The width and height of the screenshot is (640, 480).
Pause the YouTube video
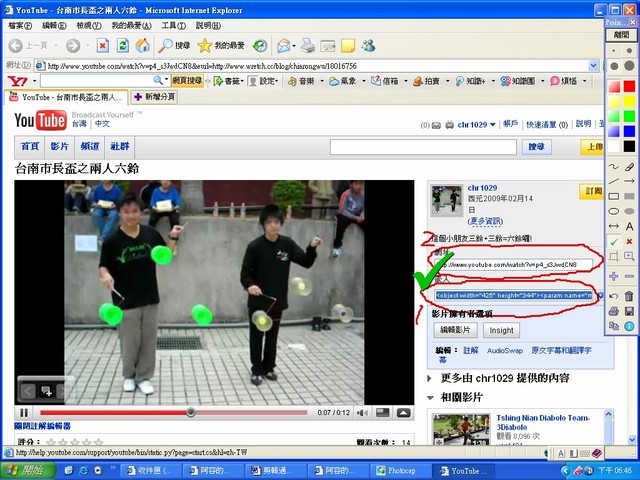[x=24, y=413]
